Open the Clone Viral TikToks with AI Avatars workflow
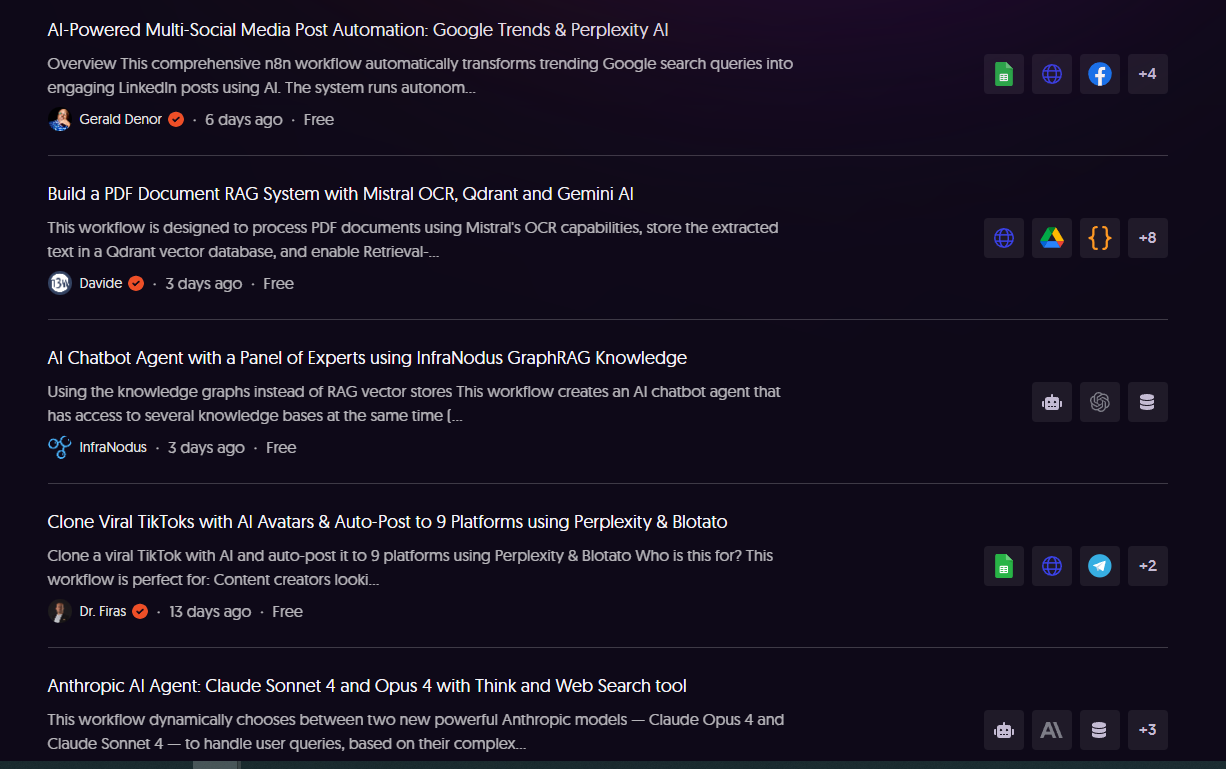The width and height of the screenshot is (1226, 769). [x=387, y=522]
